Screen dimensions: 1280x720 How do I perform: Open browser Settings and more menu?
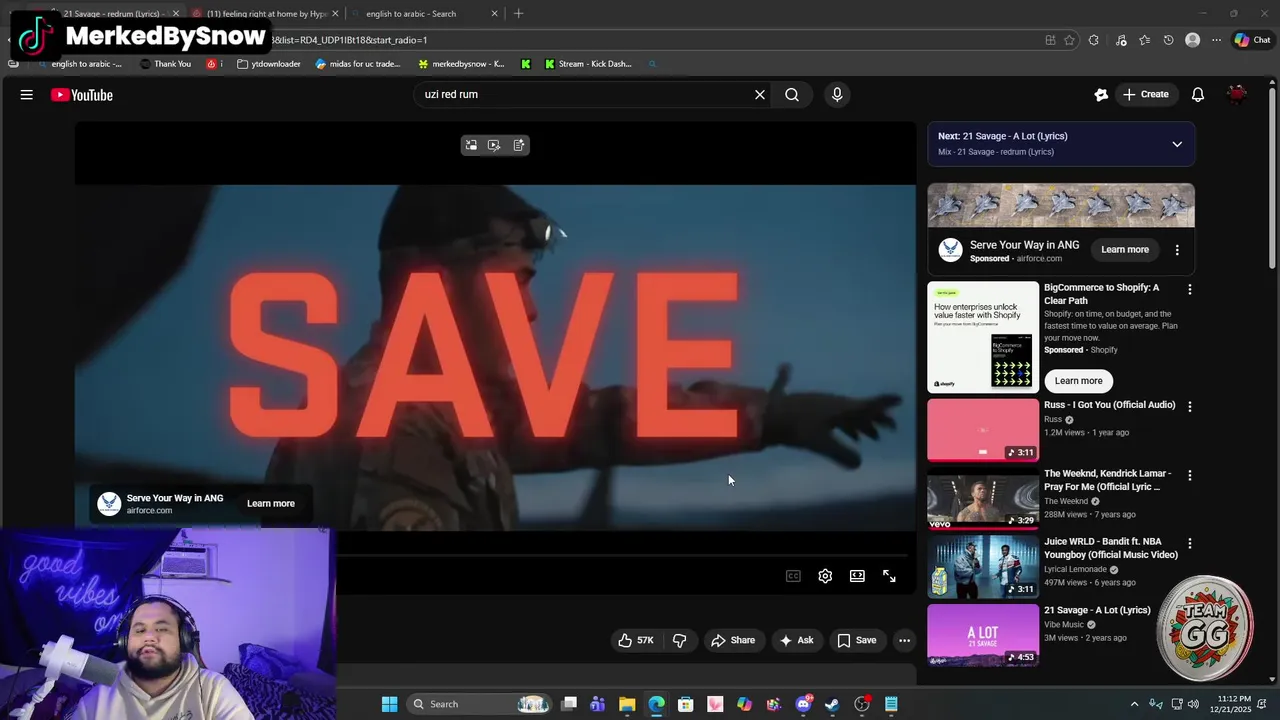point(1216,40)
